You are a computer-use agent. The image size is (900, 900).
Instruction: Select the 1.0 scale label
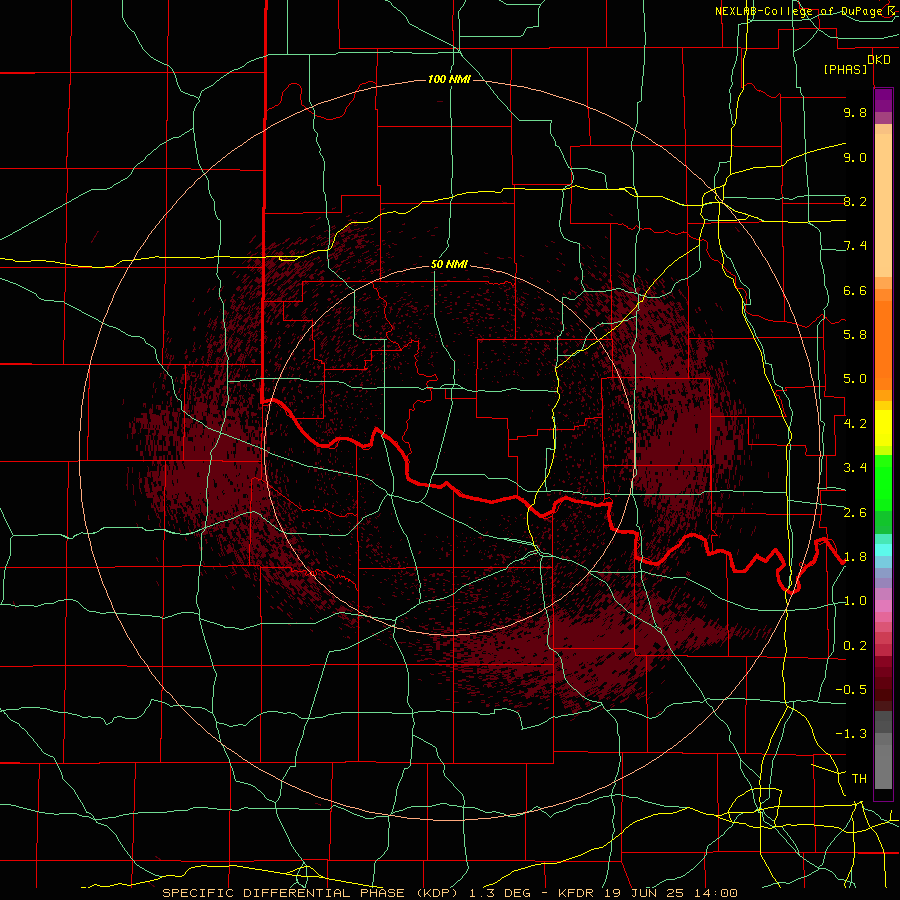(855, 601)
